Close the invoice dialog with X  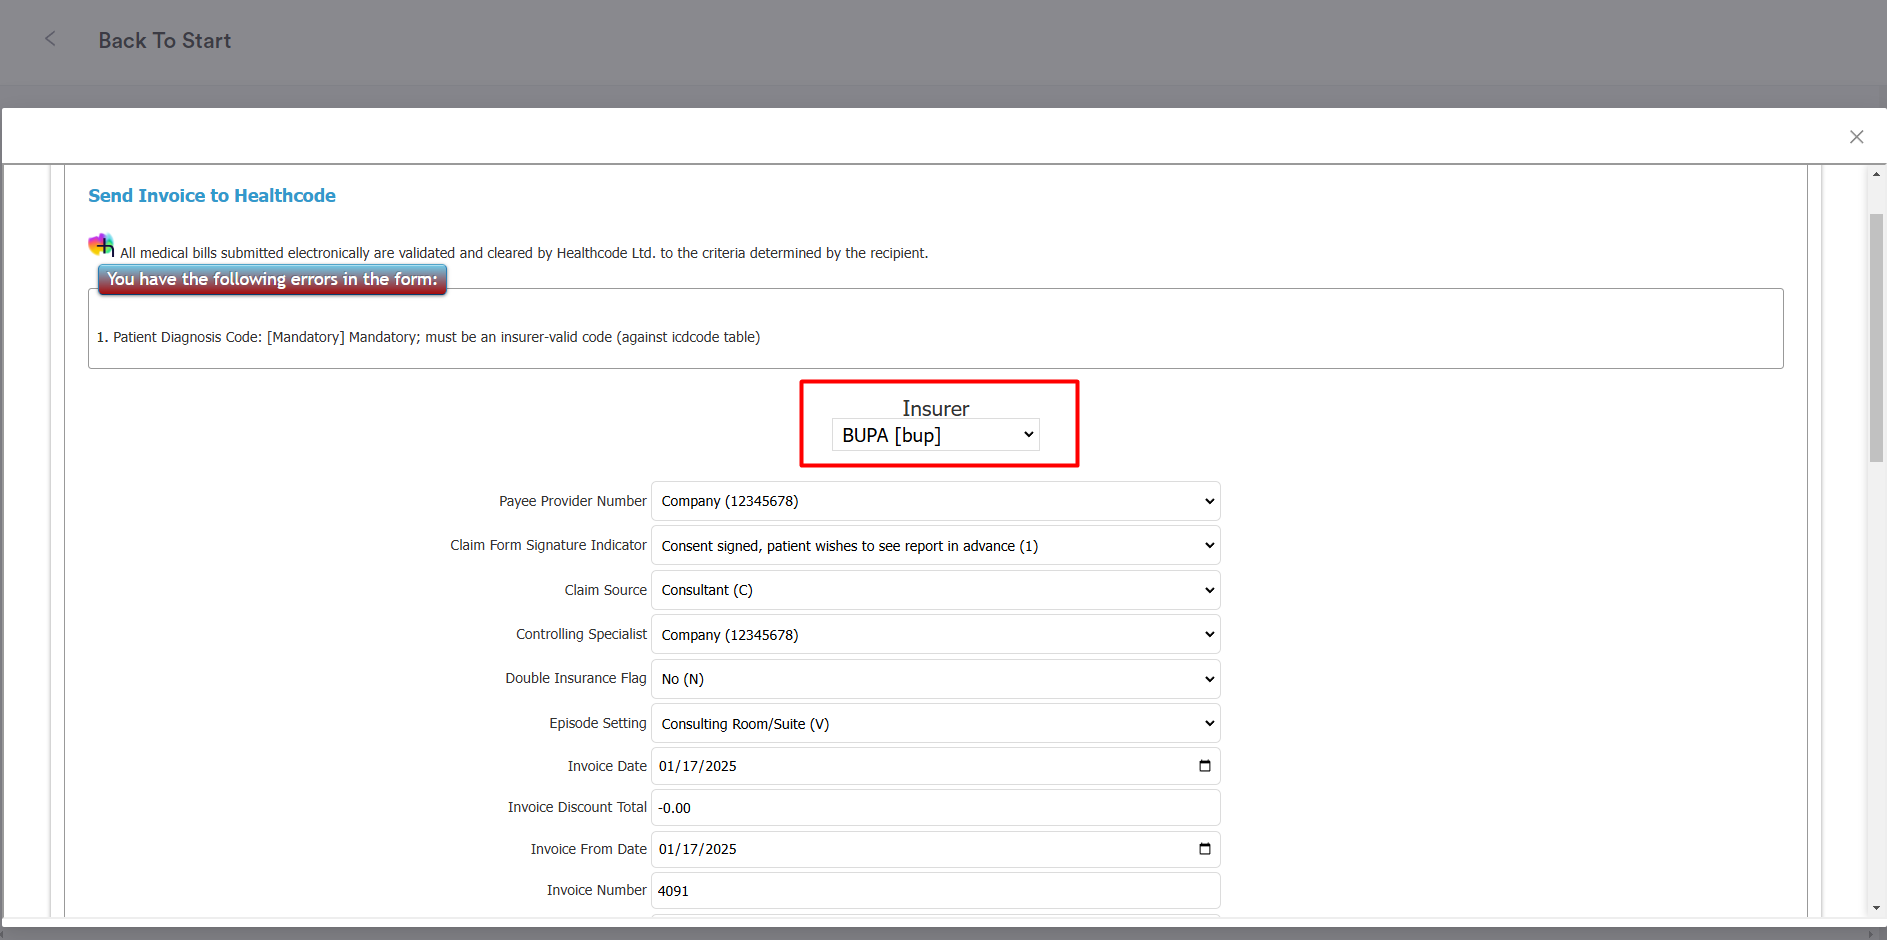(1856, 137)
